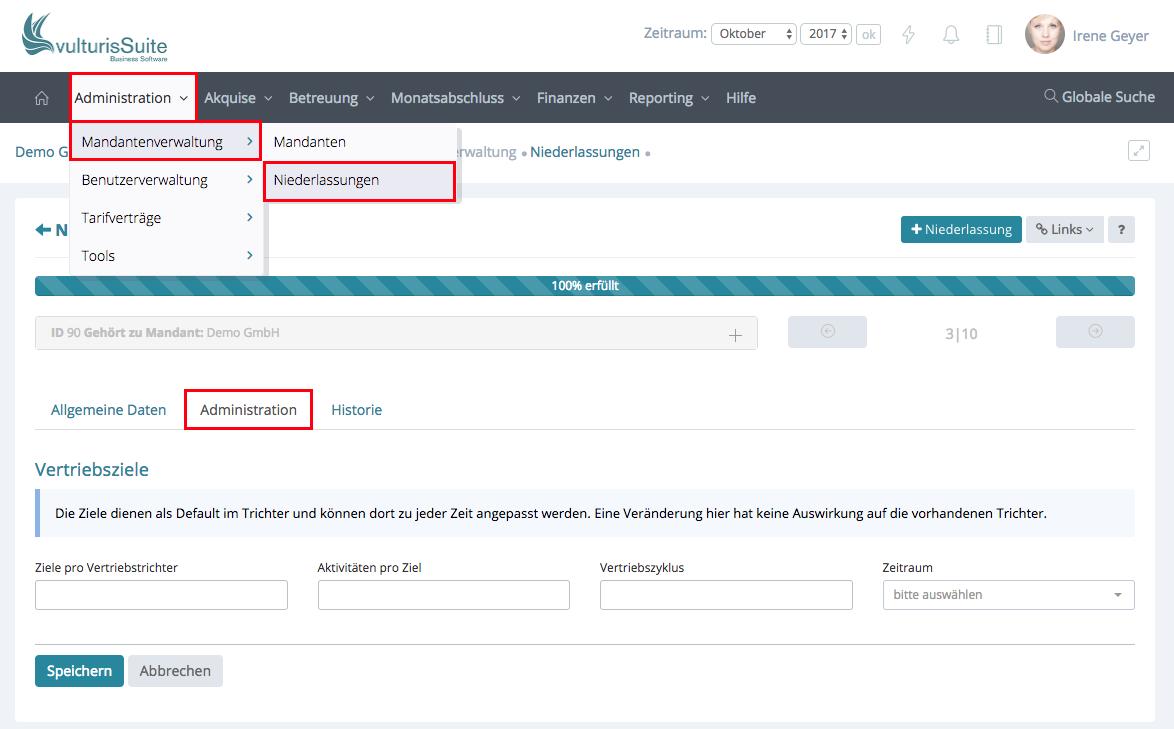
Task: Click the home icon in navbar
Action: pyautogui.click(x=41, y=98)
